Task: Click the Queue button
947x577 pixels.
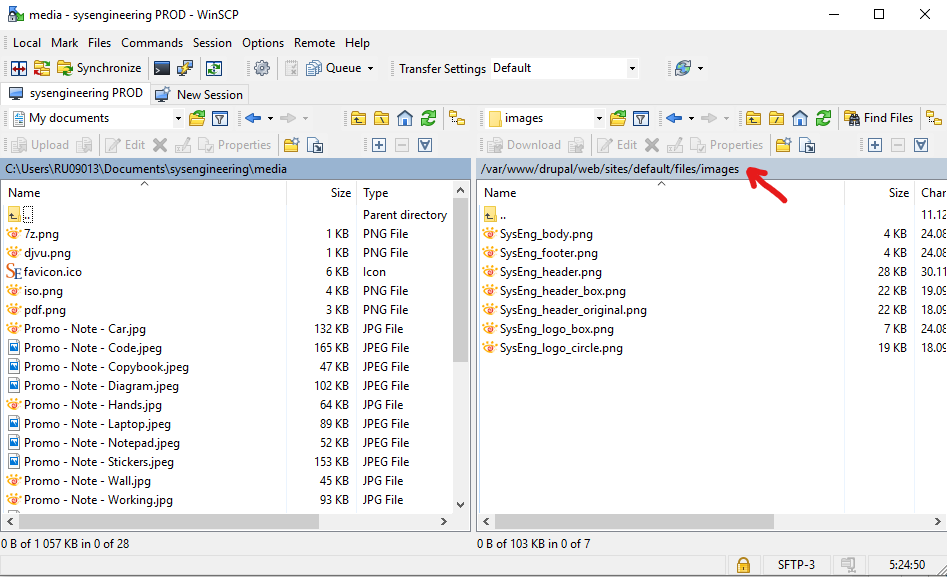Action: tap(333, 68)
